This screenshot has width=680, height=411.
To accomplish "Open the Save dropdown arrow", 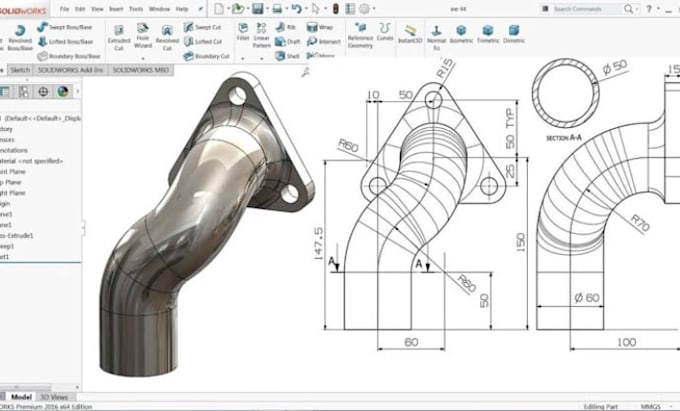I will [266, 9].
